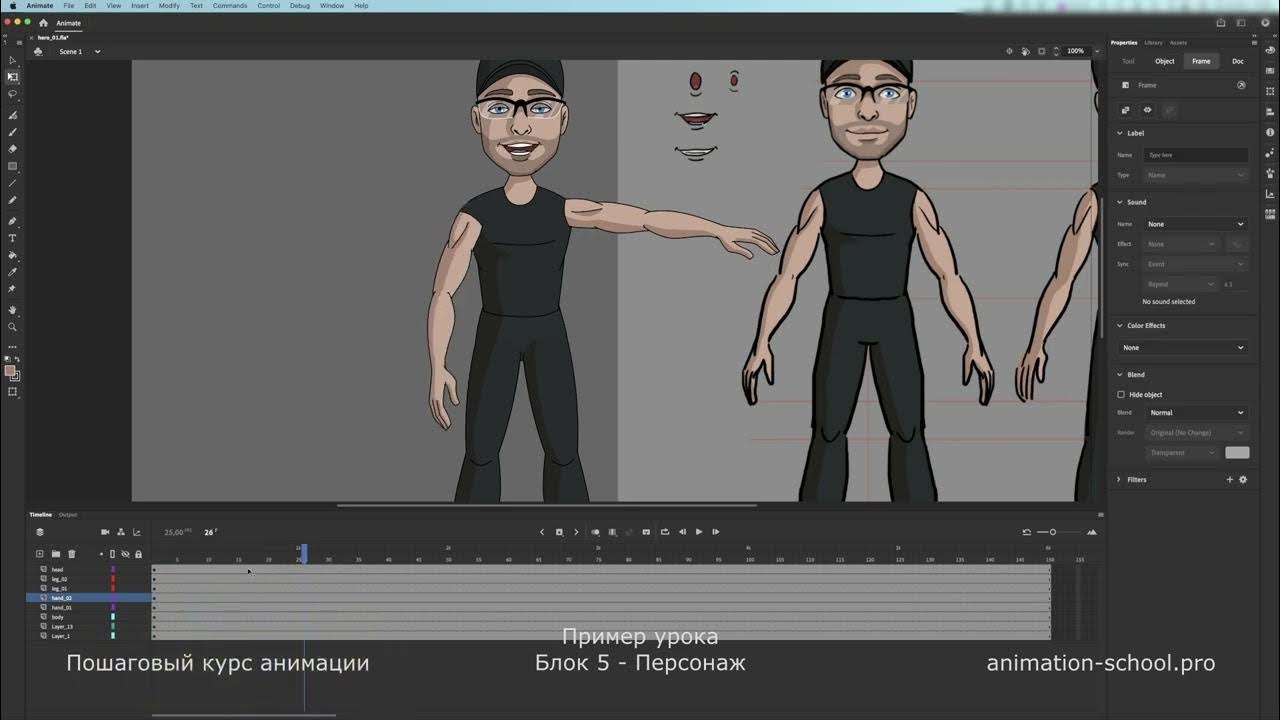
Task: Select the Asset Warp pin tool
Action: pyautogui.click(x=12, y=289)
